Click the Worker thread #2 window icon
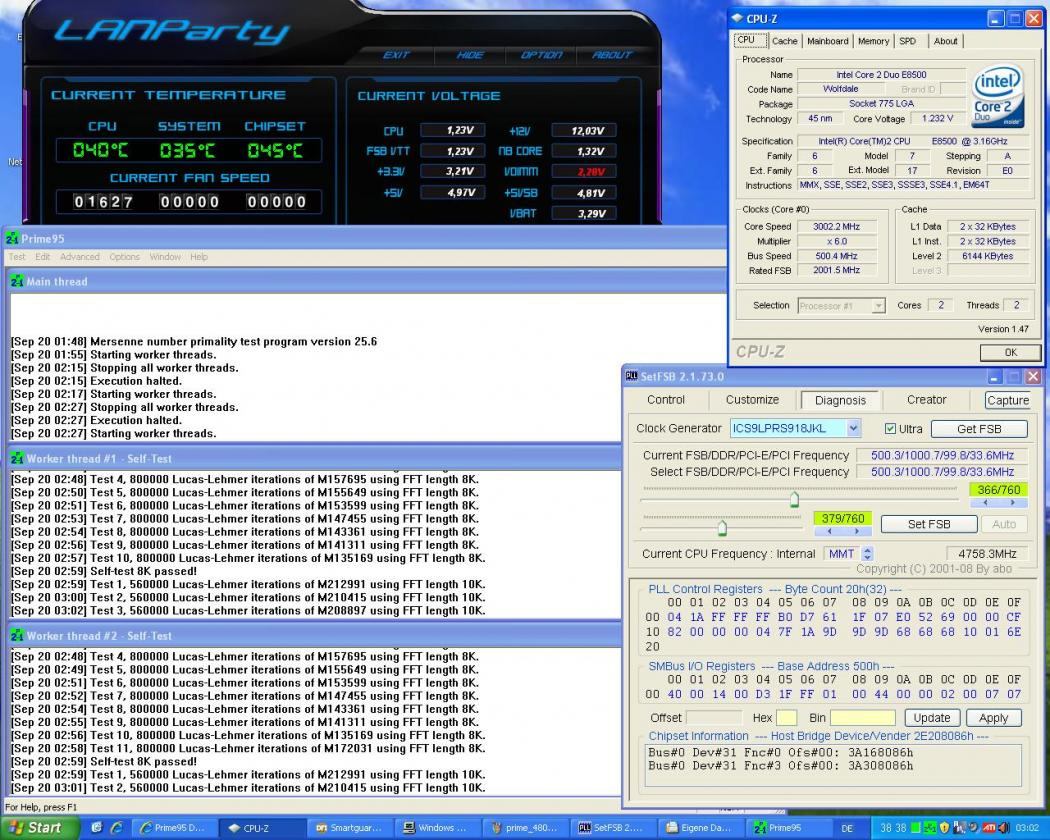 click(x=17, y=636)
